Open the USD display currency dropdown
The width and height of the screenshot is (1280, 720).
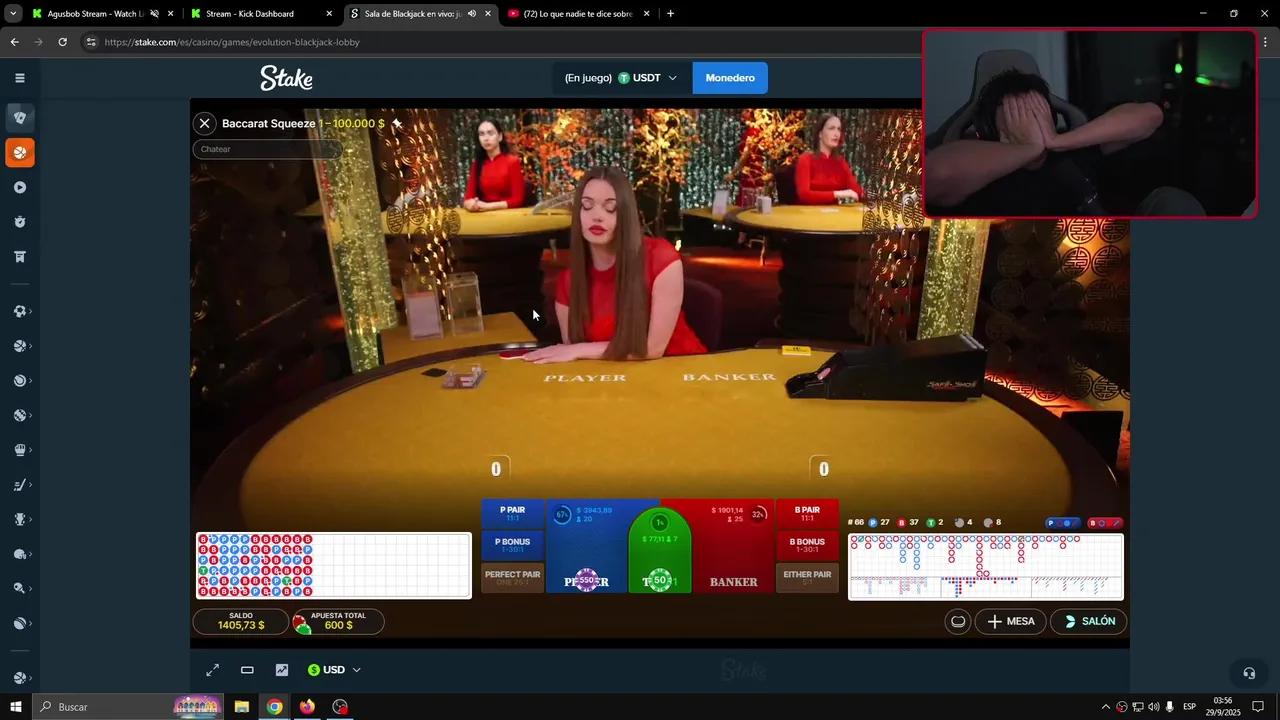point(335,670)
